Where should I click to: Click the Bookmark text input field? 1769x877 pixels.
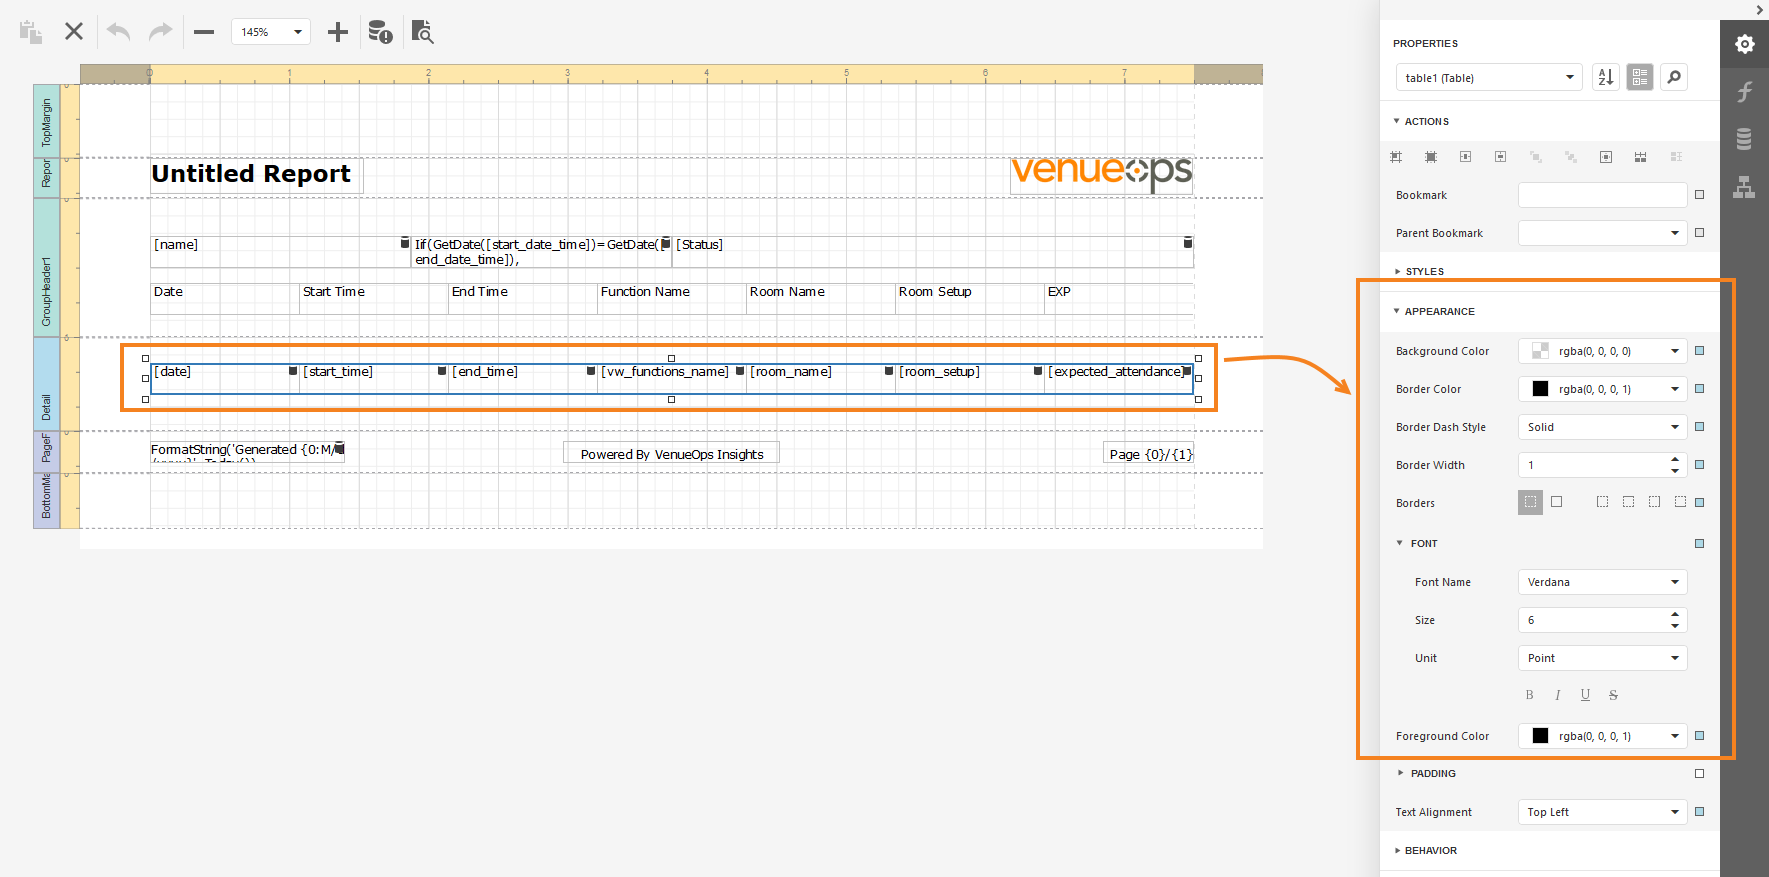(x=1603, y=195)
